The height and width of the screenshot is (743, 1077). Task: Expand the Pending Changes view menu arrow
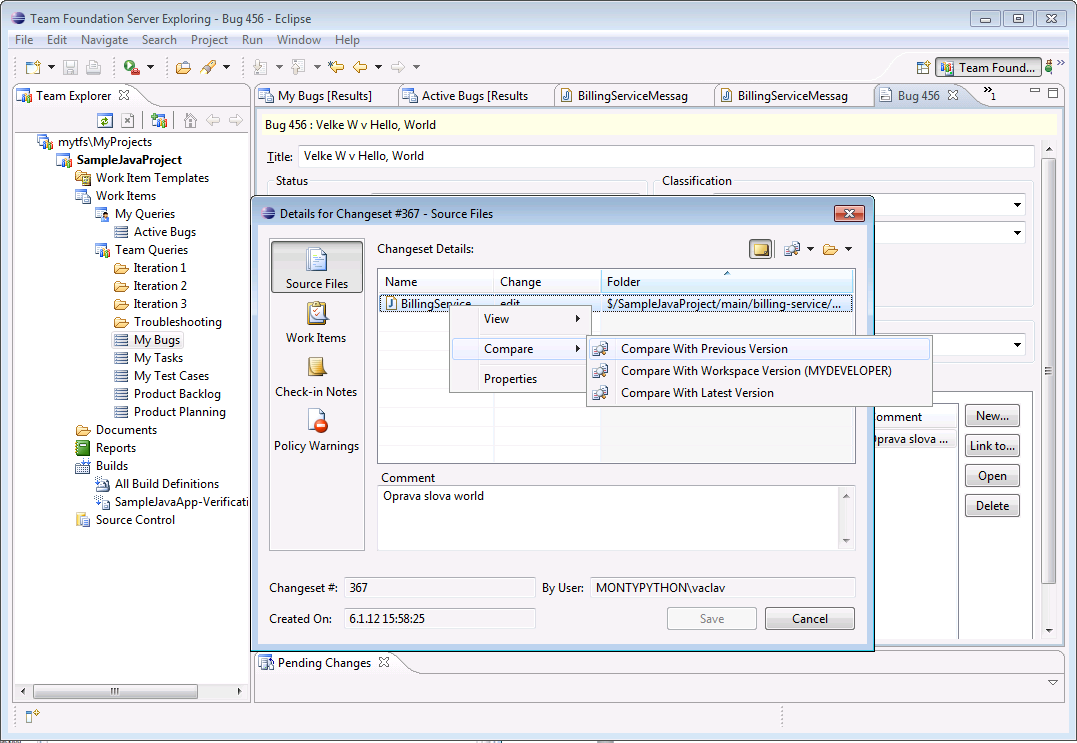pos(1052,682)
